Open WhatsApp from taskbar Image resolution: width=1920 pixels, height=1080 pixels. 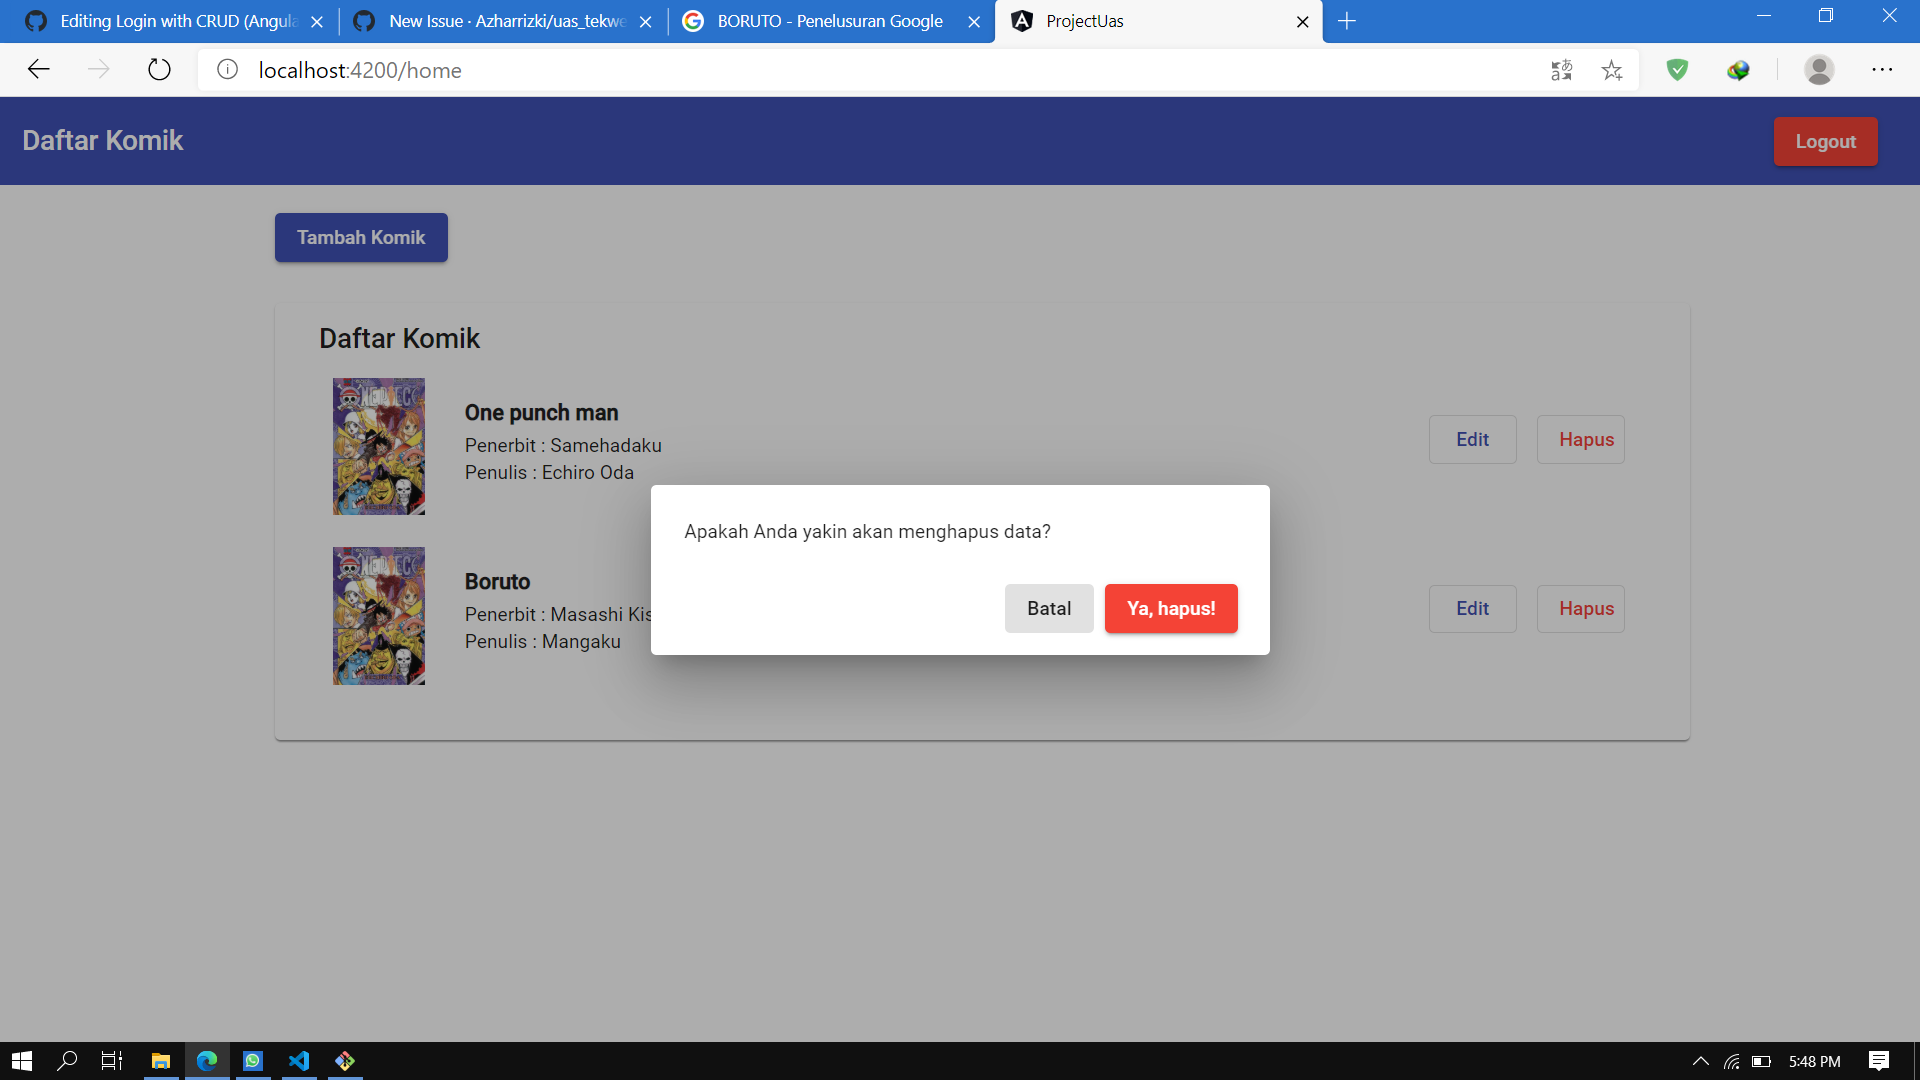[253, 1061]
